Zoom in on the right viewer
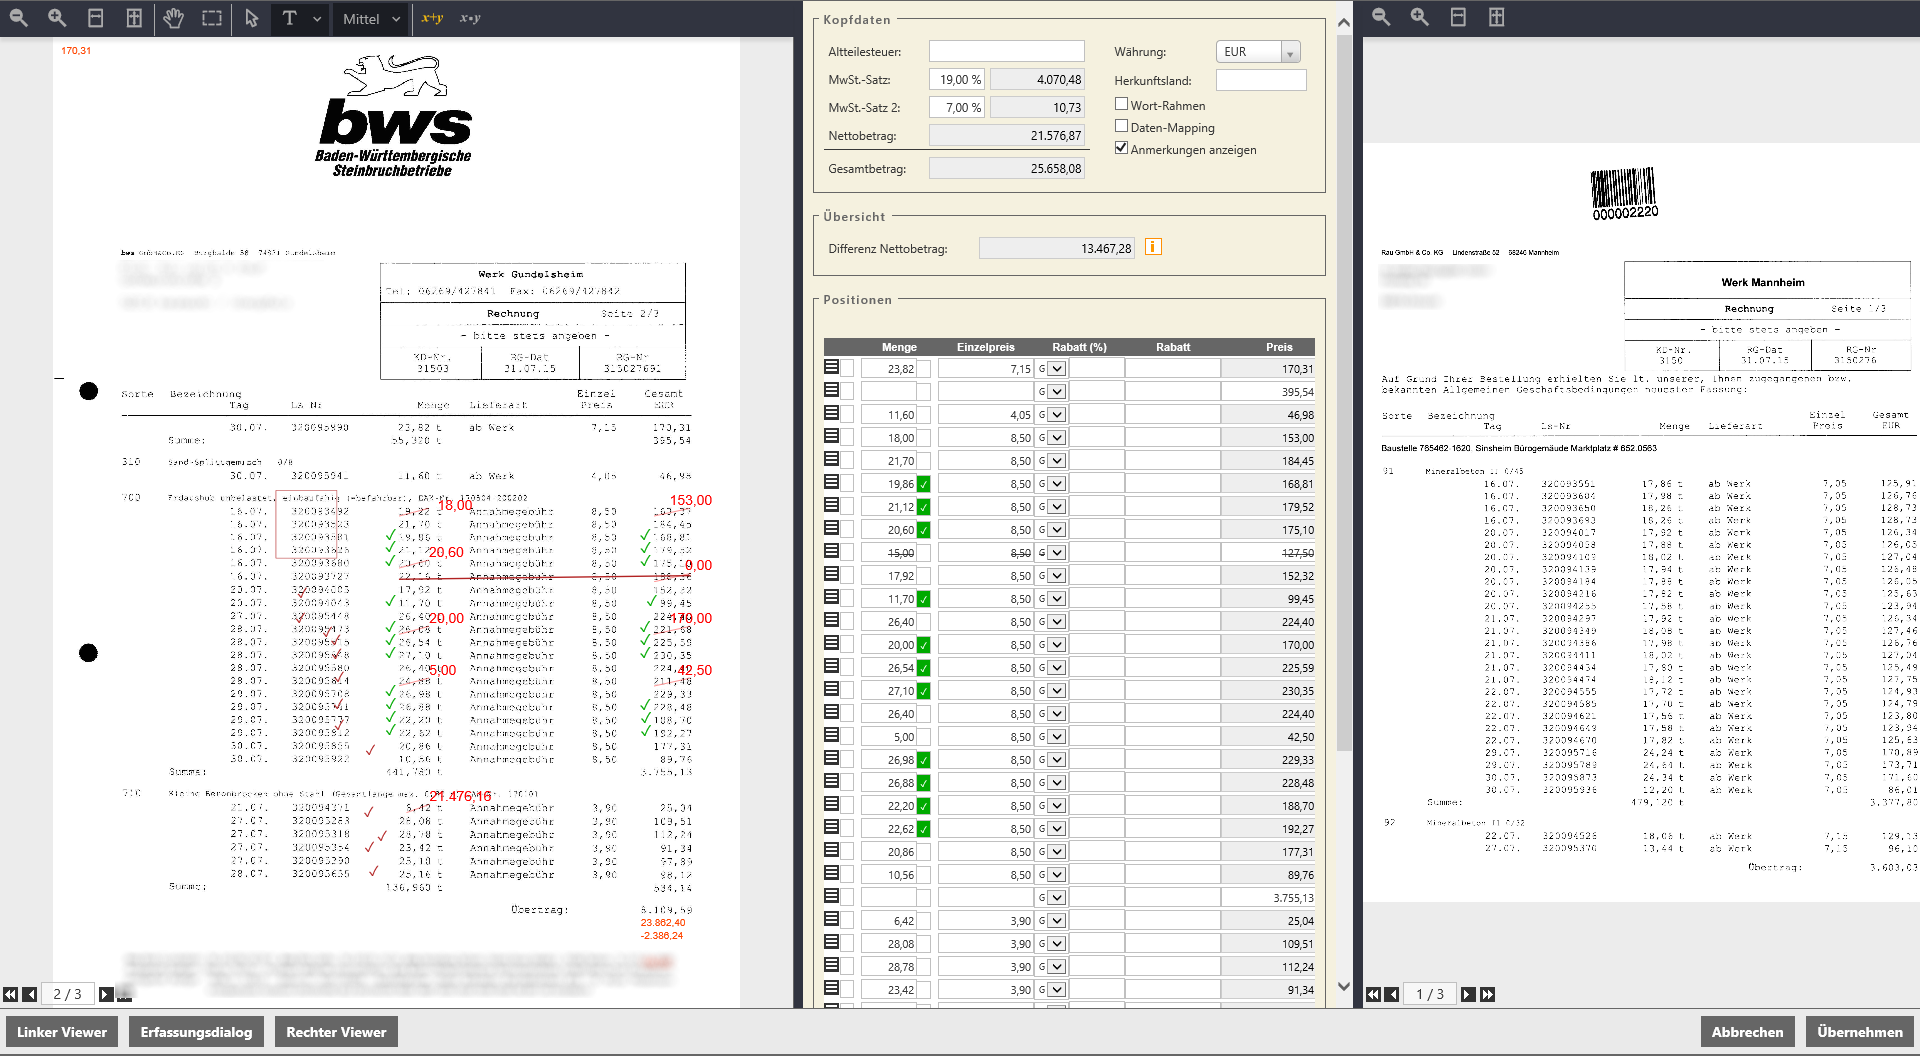1920x1056 pixels. pyautogui.click(x=1419, y=17)
